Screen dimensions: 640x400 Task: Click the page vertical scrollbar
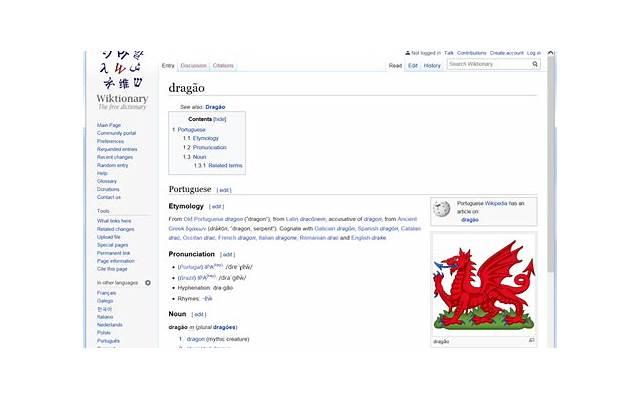click(550, 200)
